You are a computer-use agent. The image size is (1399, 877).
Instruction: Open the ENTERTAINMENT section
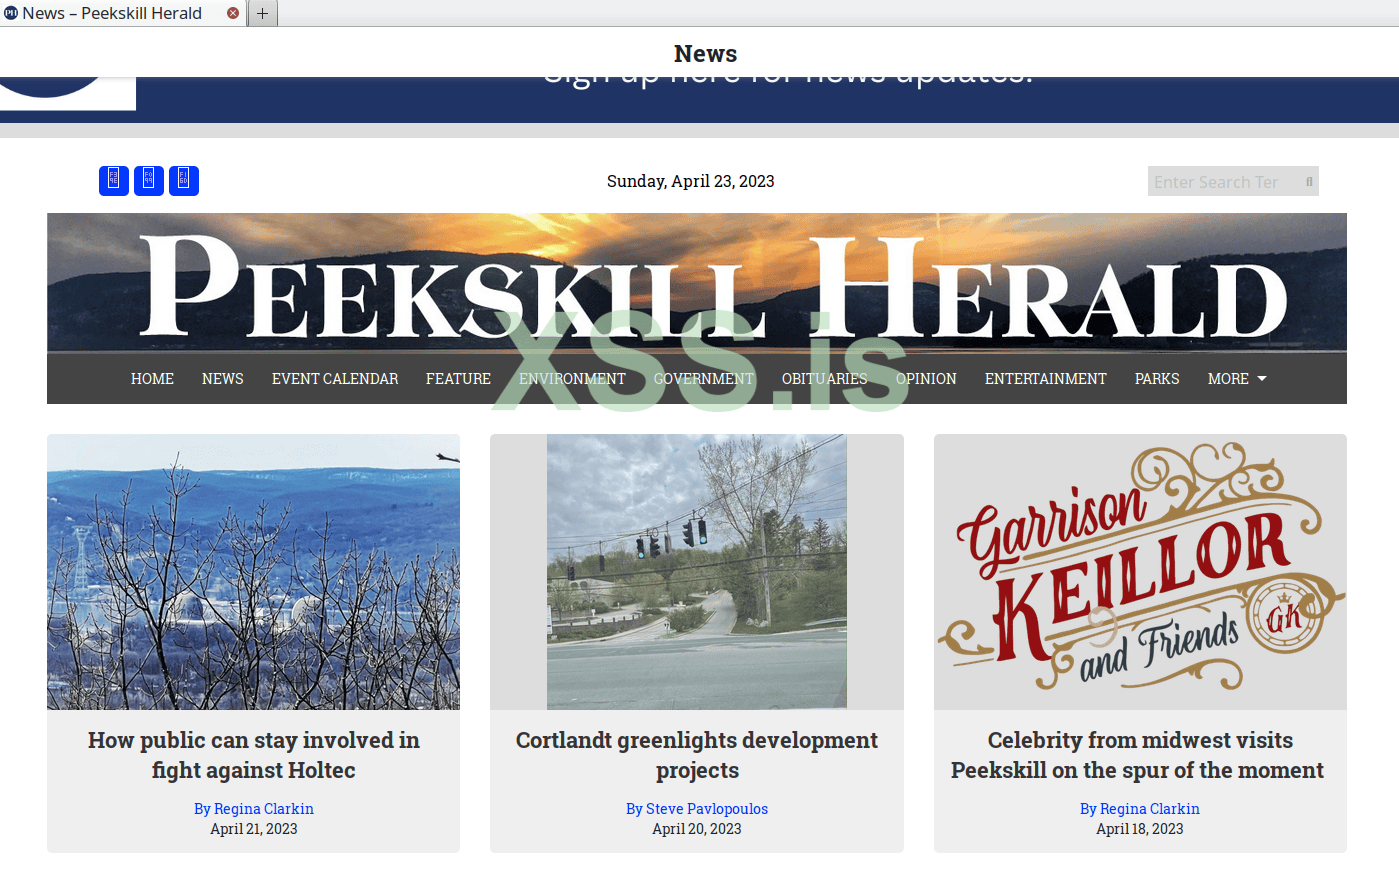point(1046,379)
